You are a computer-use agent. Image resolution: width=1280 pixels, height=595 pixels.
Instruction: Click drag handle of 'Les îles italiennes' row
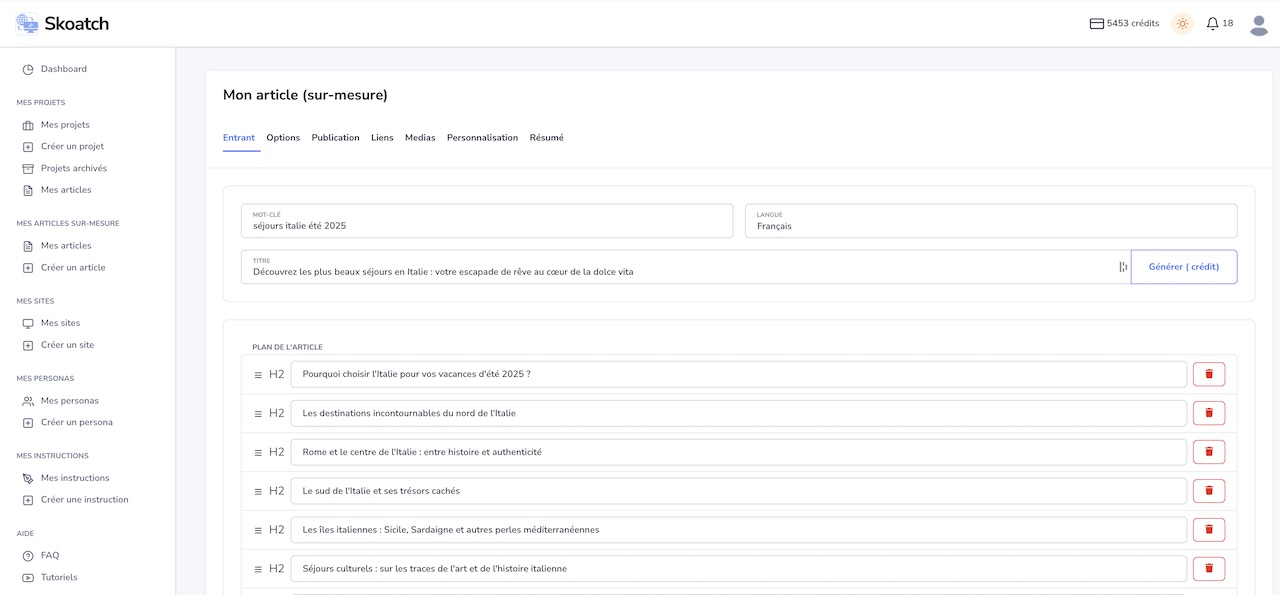[x=258, y=530]
